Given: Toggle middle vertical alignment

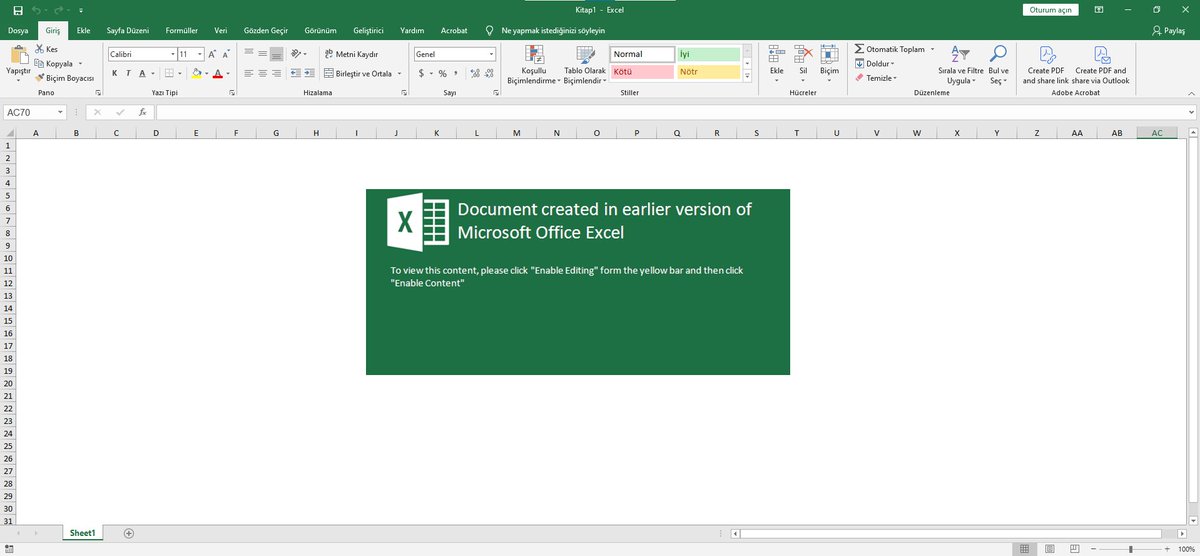Looking at the screenshot, I should [x=262, y=54].
